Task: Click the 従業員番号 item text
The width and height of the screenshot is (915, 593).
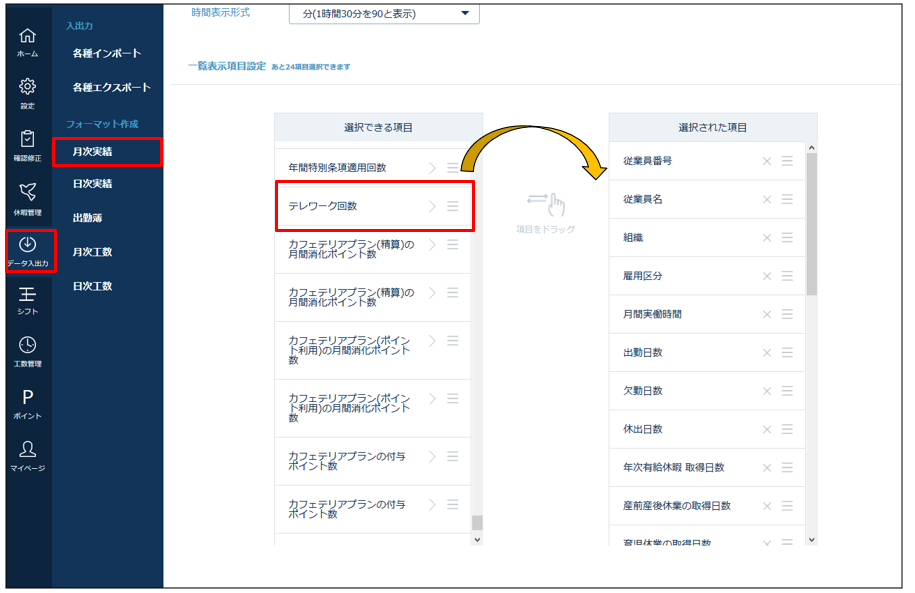Action: (647, 161)
